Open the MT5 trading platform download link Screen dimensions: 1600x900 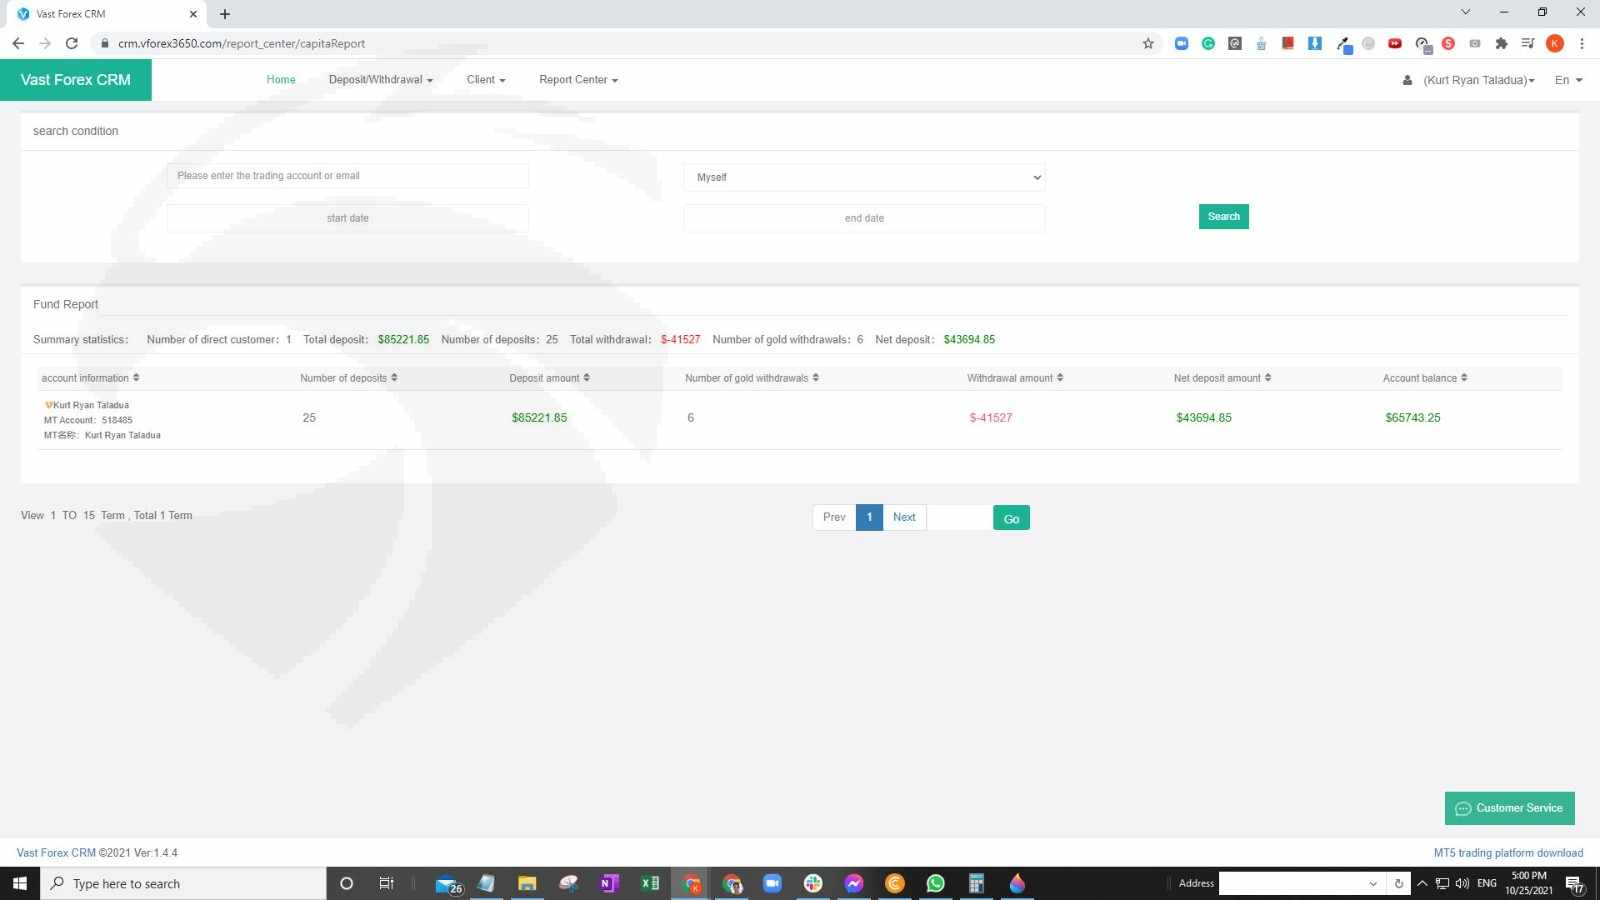[1508, 853]
